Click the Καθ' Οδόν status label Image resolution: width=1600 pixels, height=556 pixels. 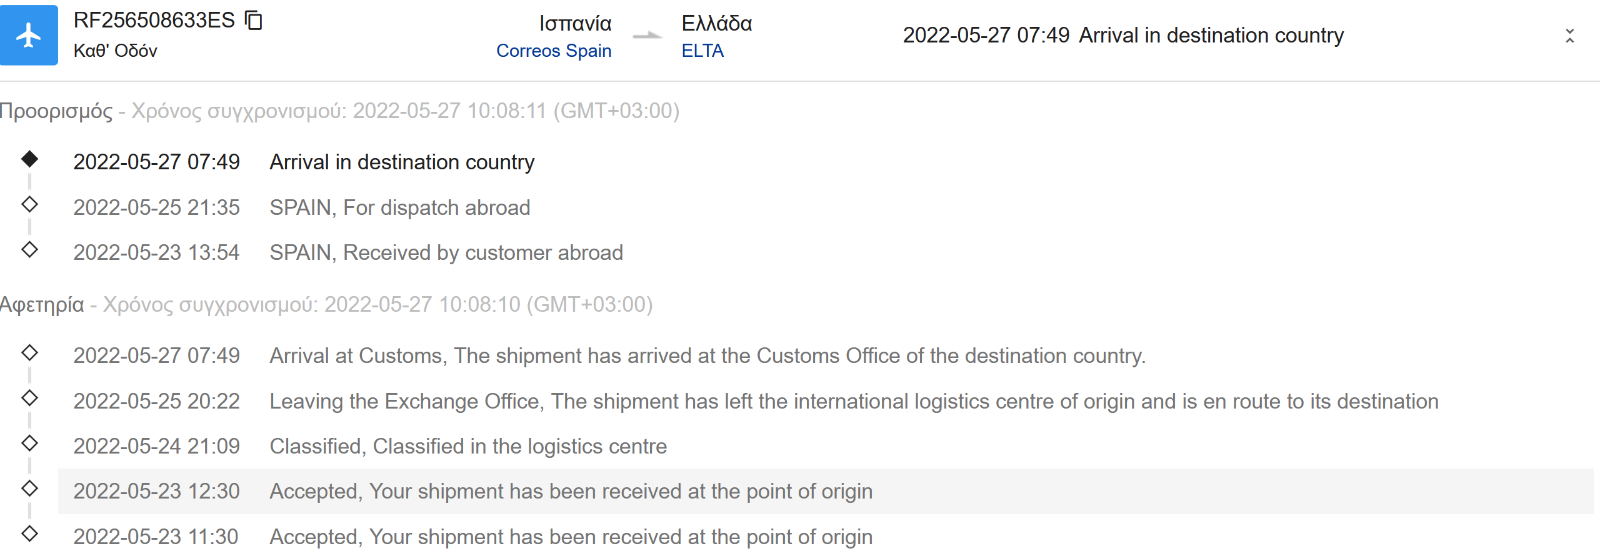pyautogui.click(x=115, y=51)
